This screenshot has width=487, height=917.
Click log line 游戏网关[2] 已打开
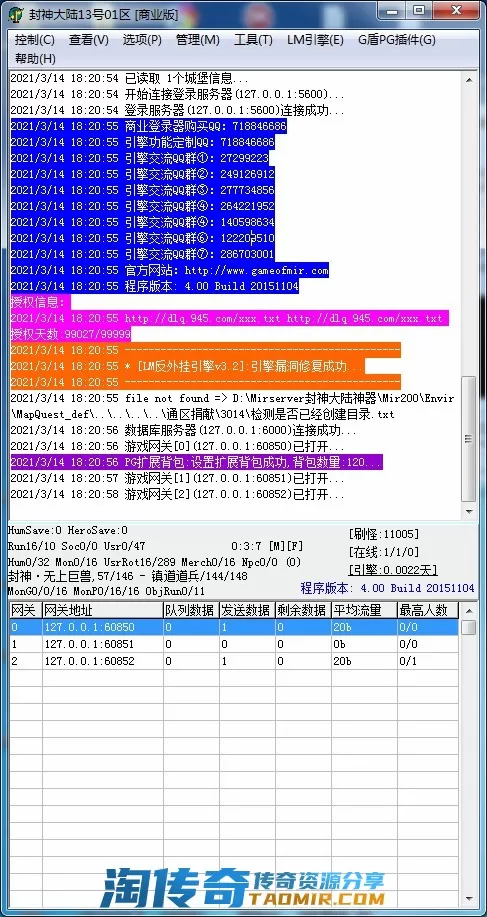tap(177, 495)
